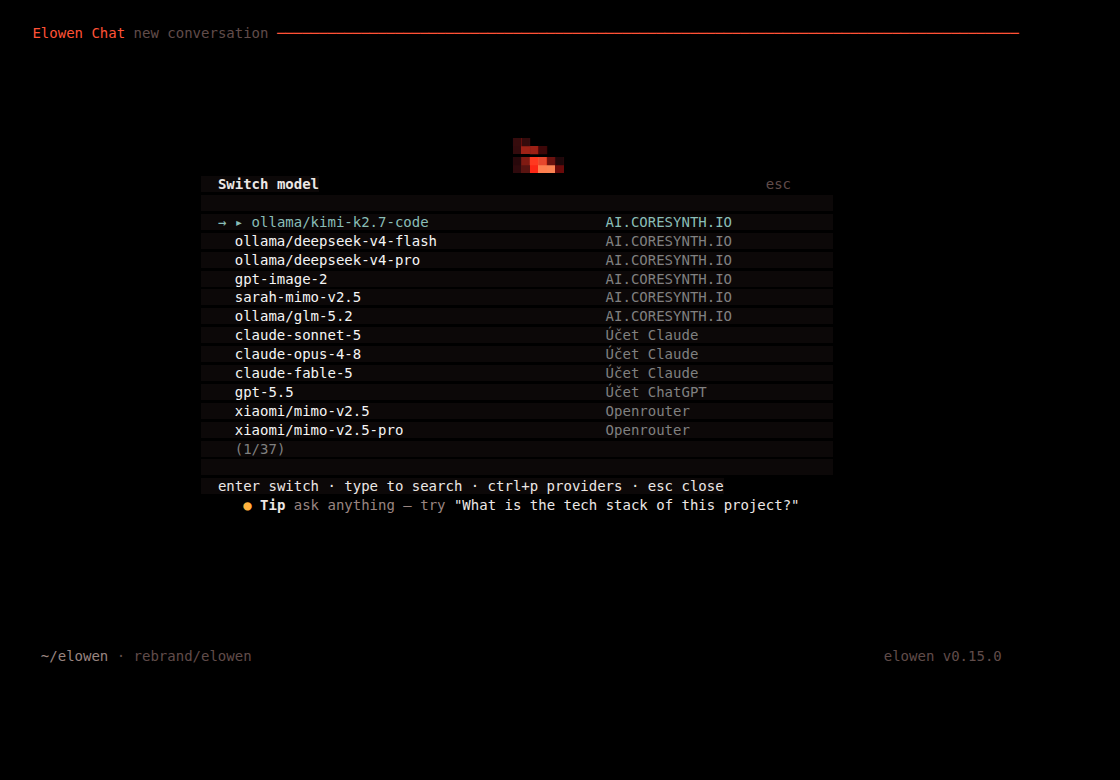1120x780 pixels.
Task: Click the type to search hint
Action: (x=404, y=486)
